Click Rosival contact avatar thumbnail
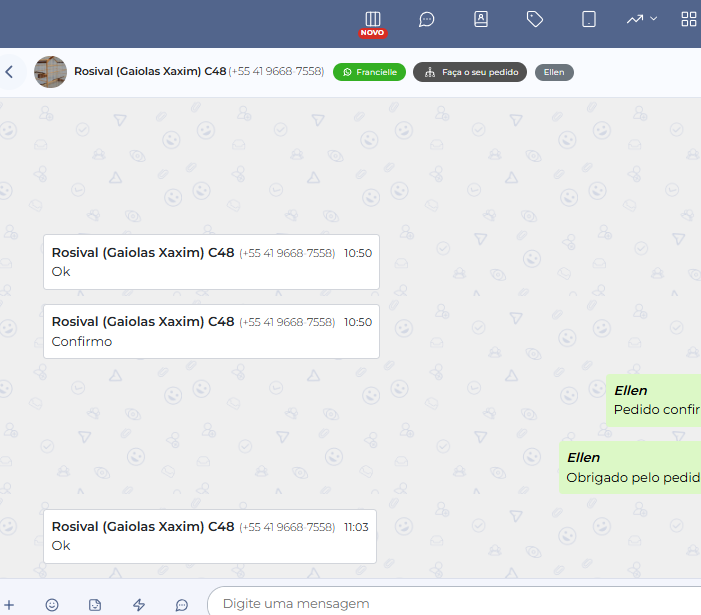701x615 pixels. pos(50,72)
